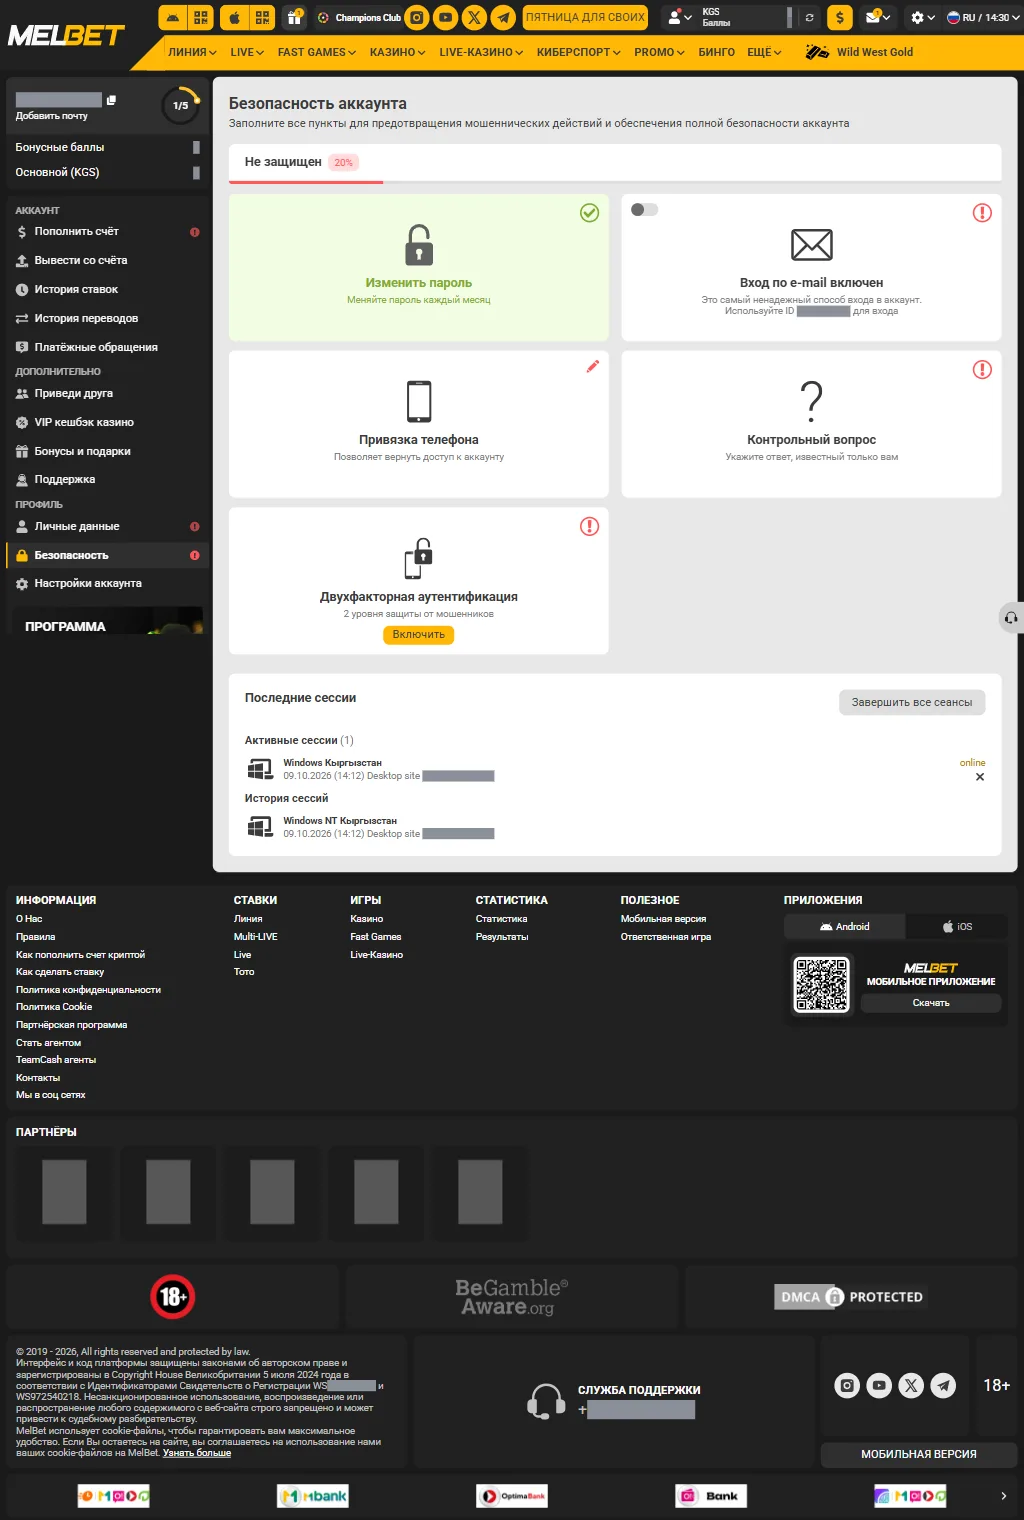The image size is (1024, 1520).
Task: Click the DMCA Protected badge
Action: click(851, 1297)
